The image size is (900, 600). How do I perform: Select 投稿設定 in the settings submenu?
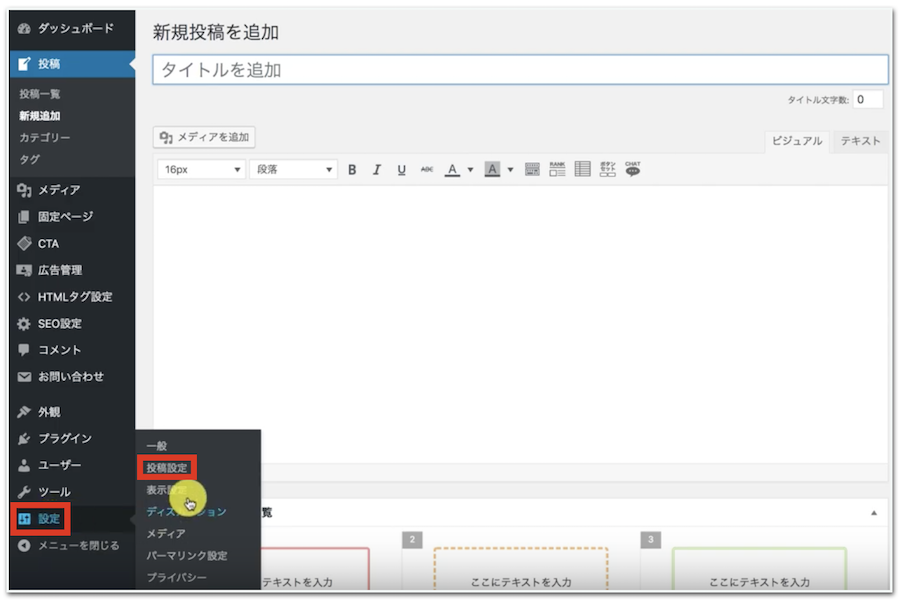click(166, 468)
